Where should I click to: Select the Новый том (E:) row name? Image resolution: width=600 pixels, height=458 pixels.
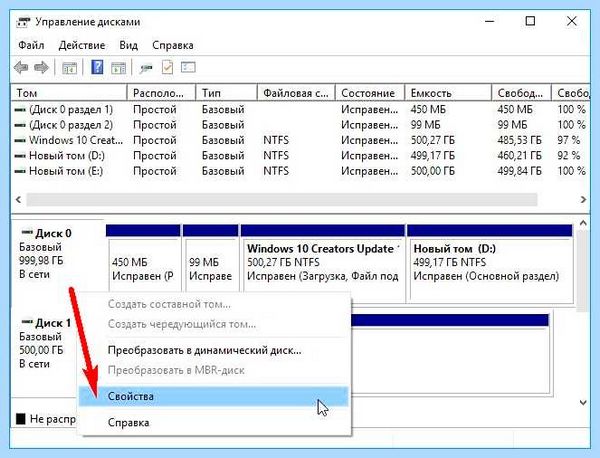pos(66,171)
